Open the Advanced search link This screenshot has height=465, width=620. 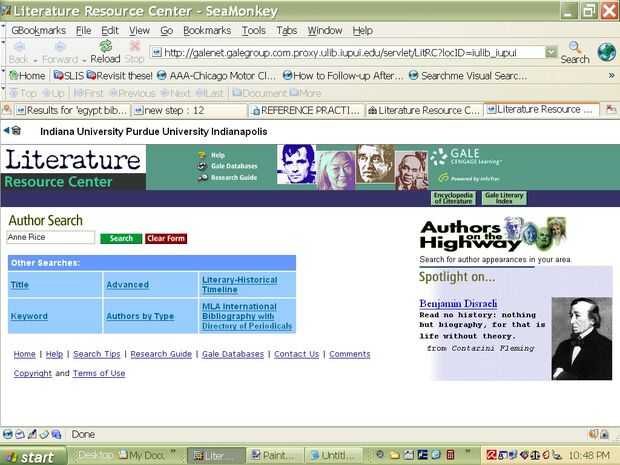pyautogui.click(x=128, y=285)
